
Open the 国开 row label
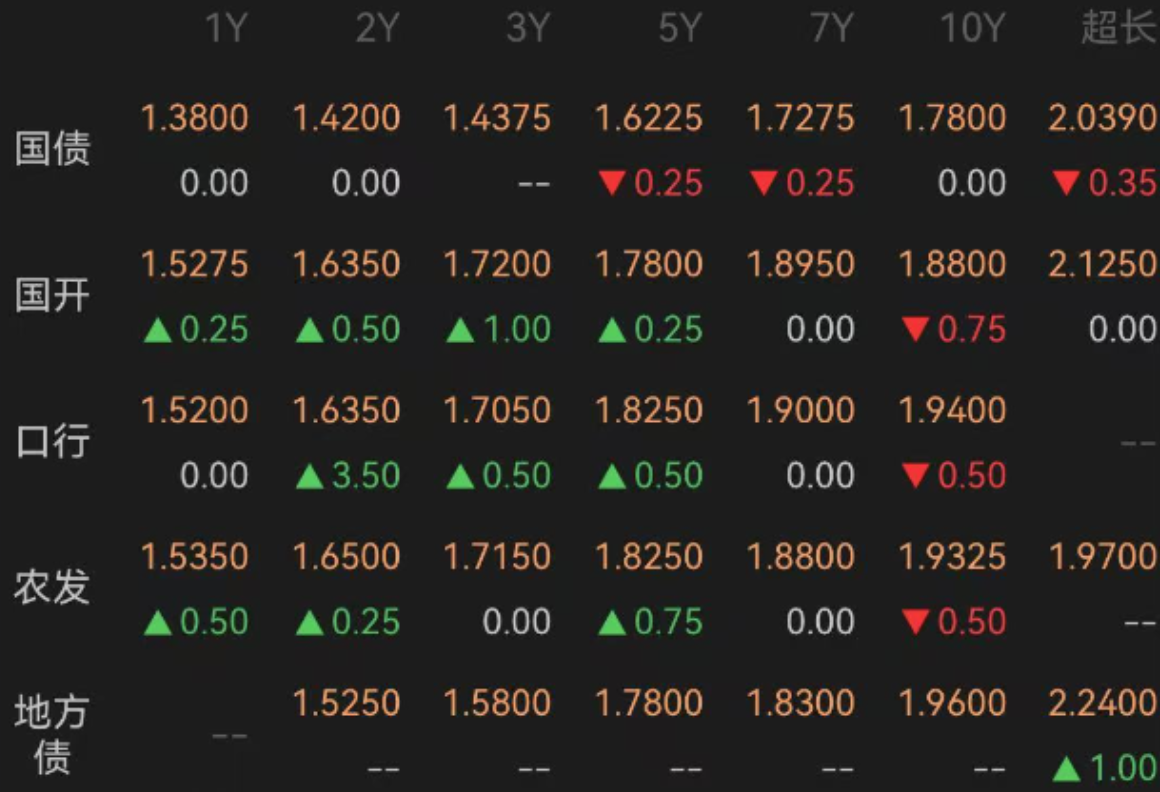click(53, 294)
